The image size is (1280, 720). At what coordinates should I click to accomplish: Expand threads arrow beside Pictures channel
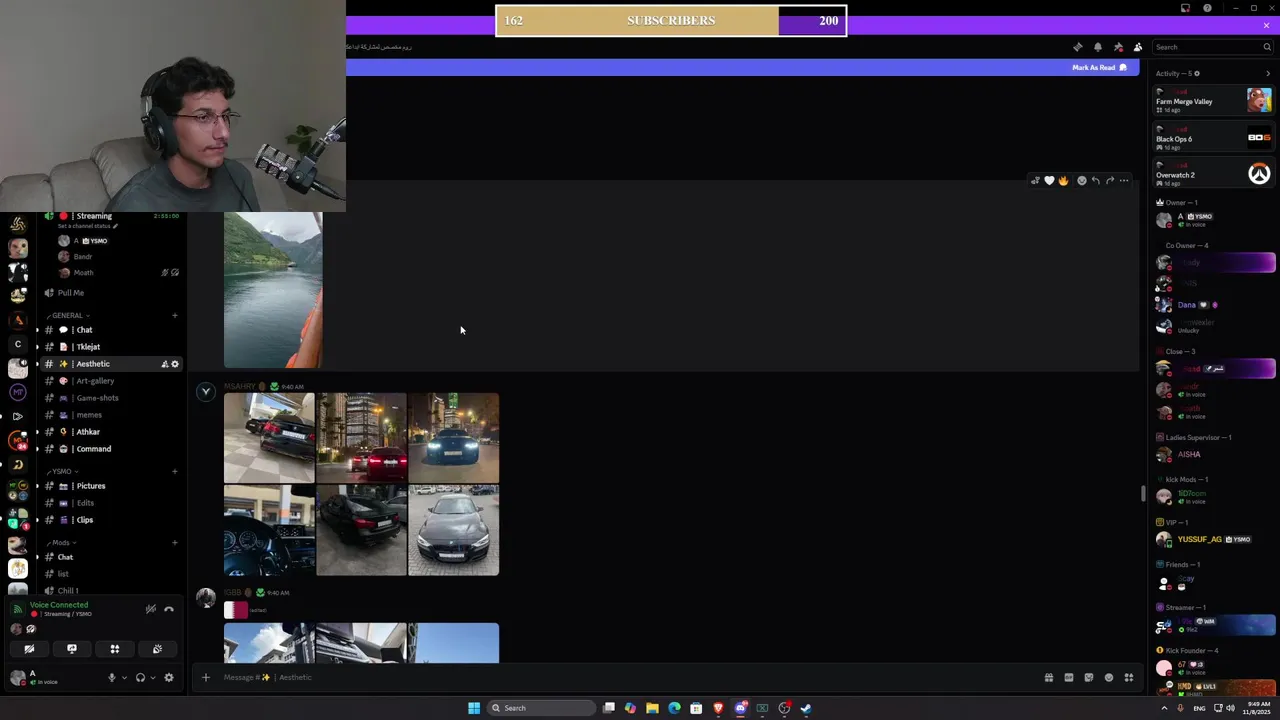point(37,486)
